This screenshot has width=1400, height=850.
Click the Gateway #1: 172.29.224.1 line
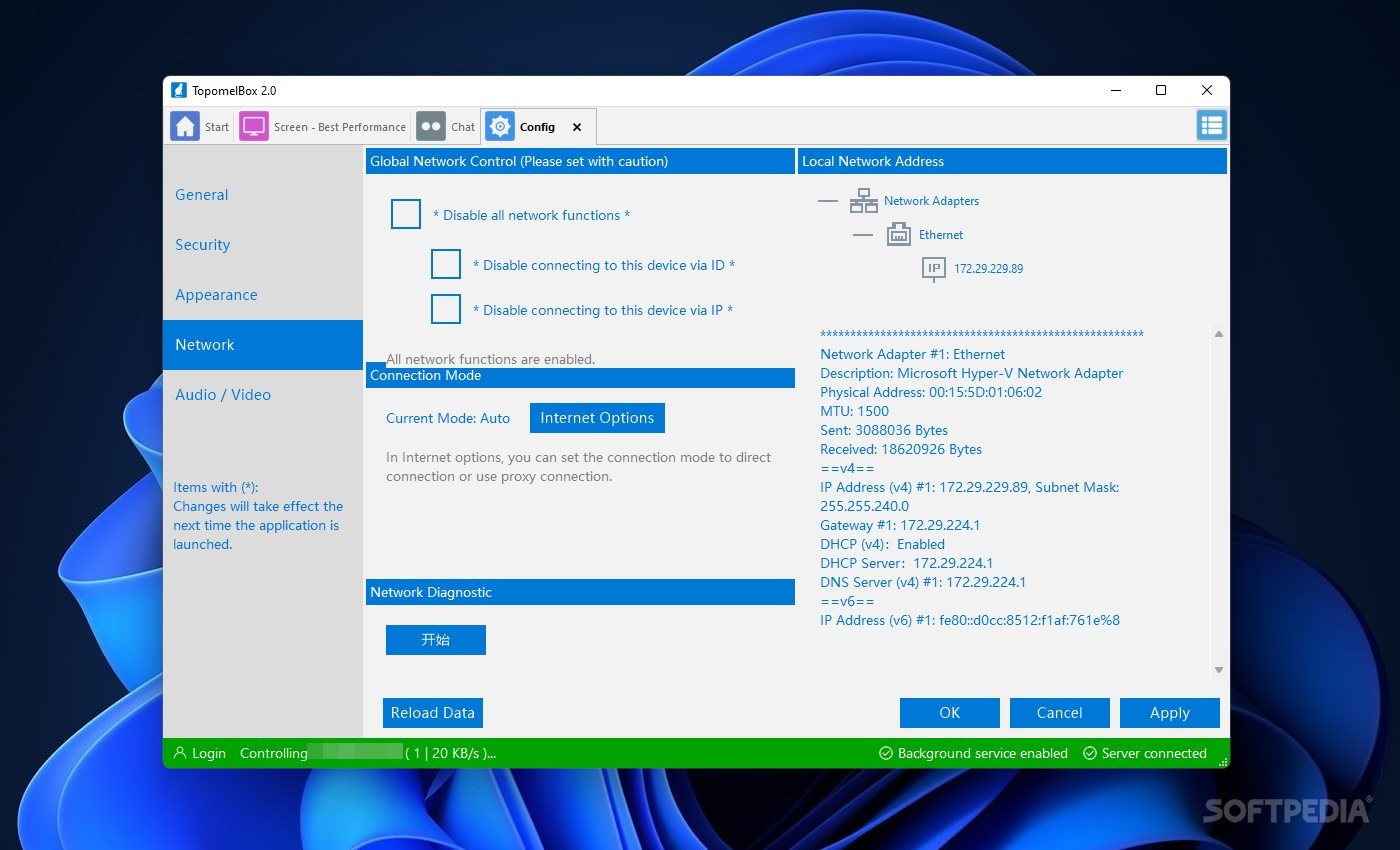click(900, 525)
